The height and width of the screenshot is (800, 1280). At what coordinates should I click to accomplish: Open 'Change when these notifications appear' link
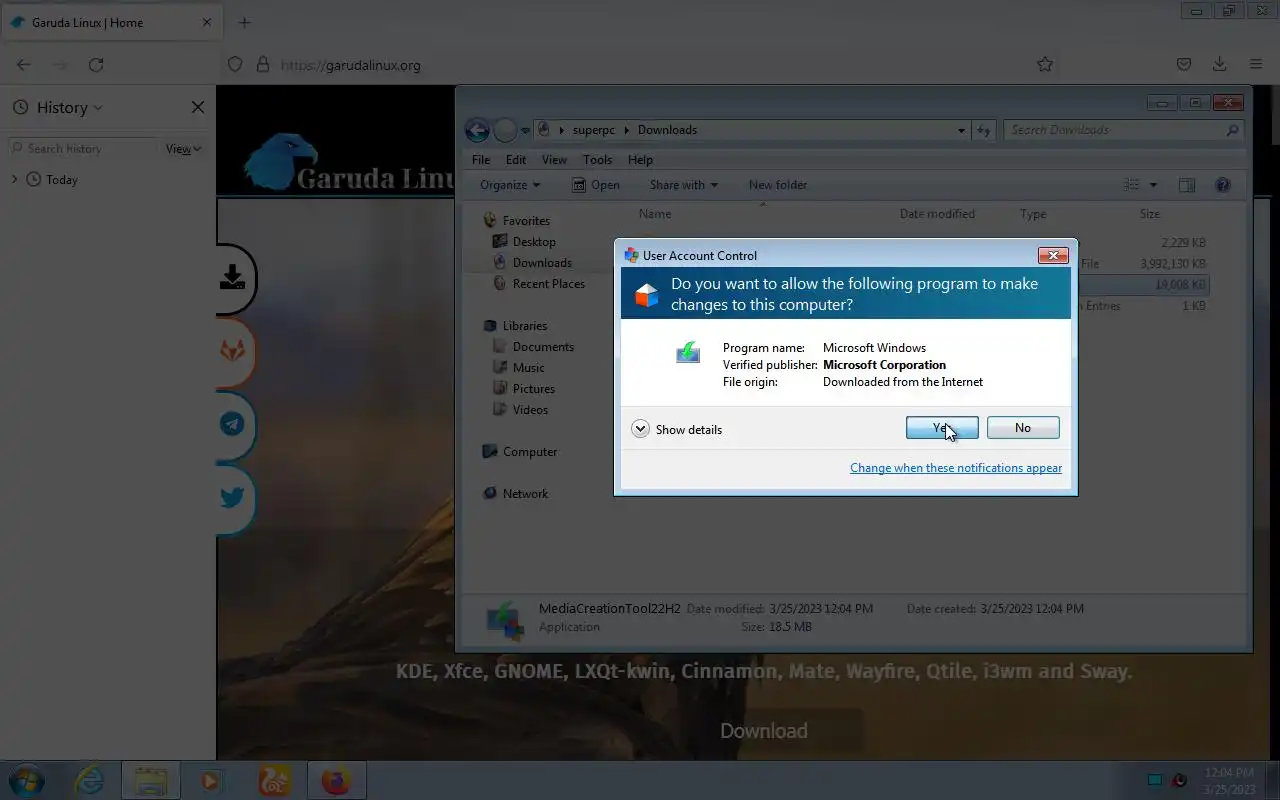[x=956, y=468]
